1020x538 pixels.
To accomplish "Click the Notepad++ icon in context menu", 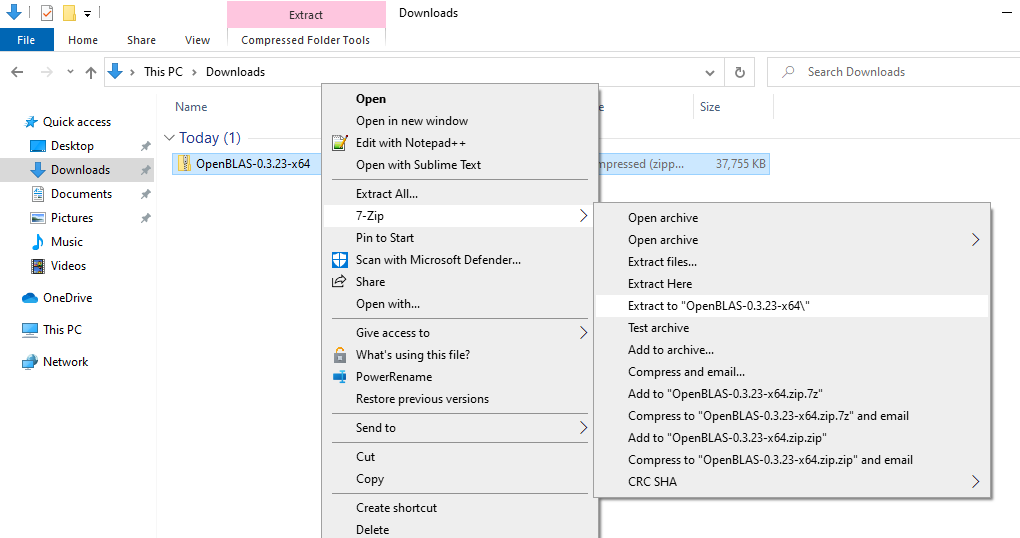I will coord(340,142).
